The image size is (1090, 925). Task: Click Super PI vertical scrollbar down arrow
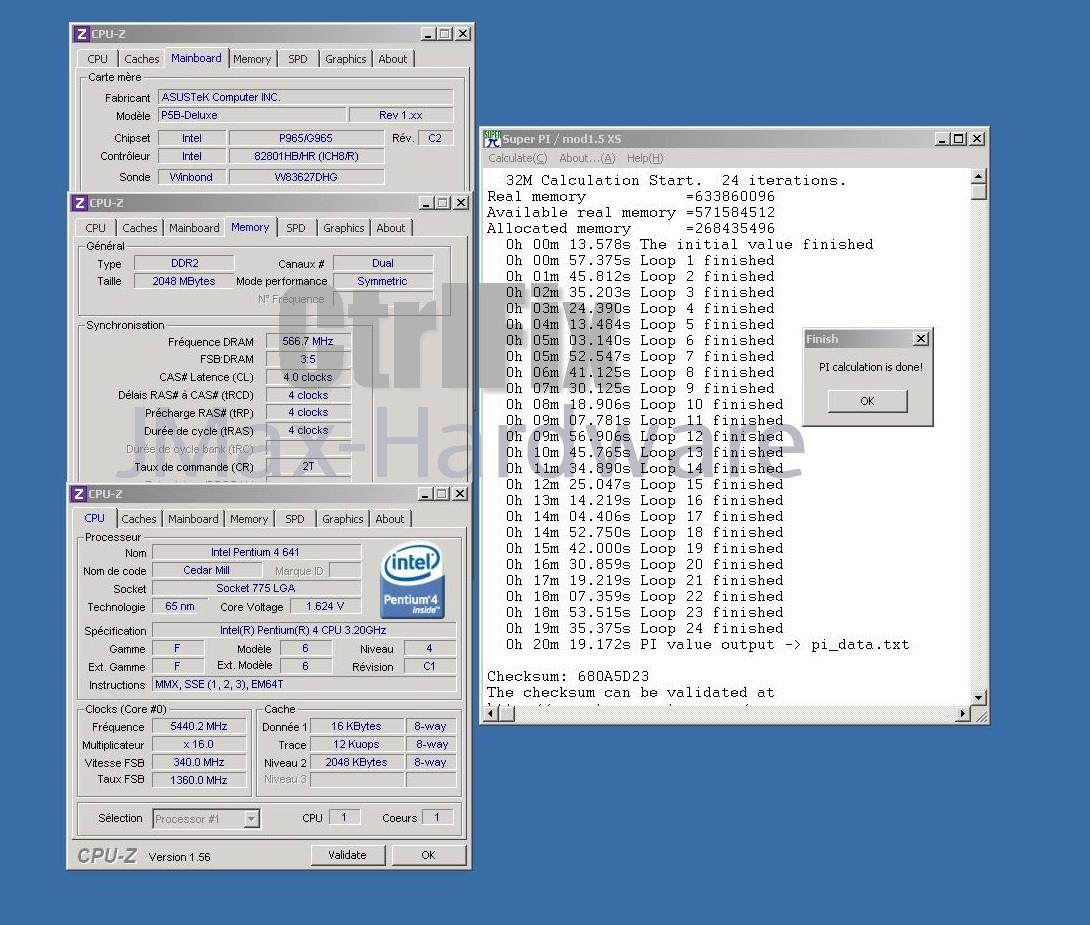(979, 698)
